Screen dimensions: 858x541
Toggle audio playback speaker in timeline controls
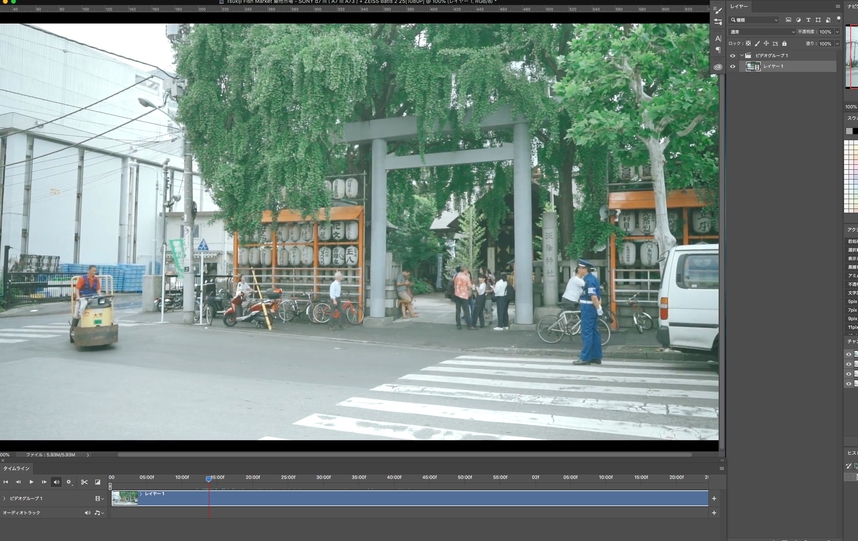(x=56, y=482)
